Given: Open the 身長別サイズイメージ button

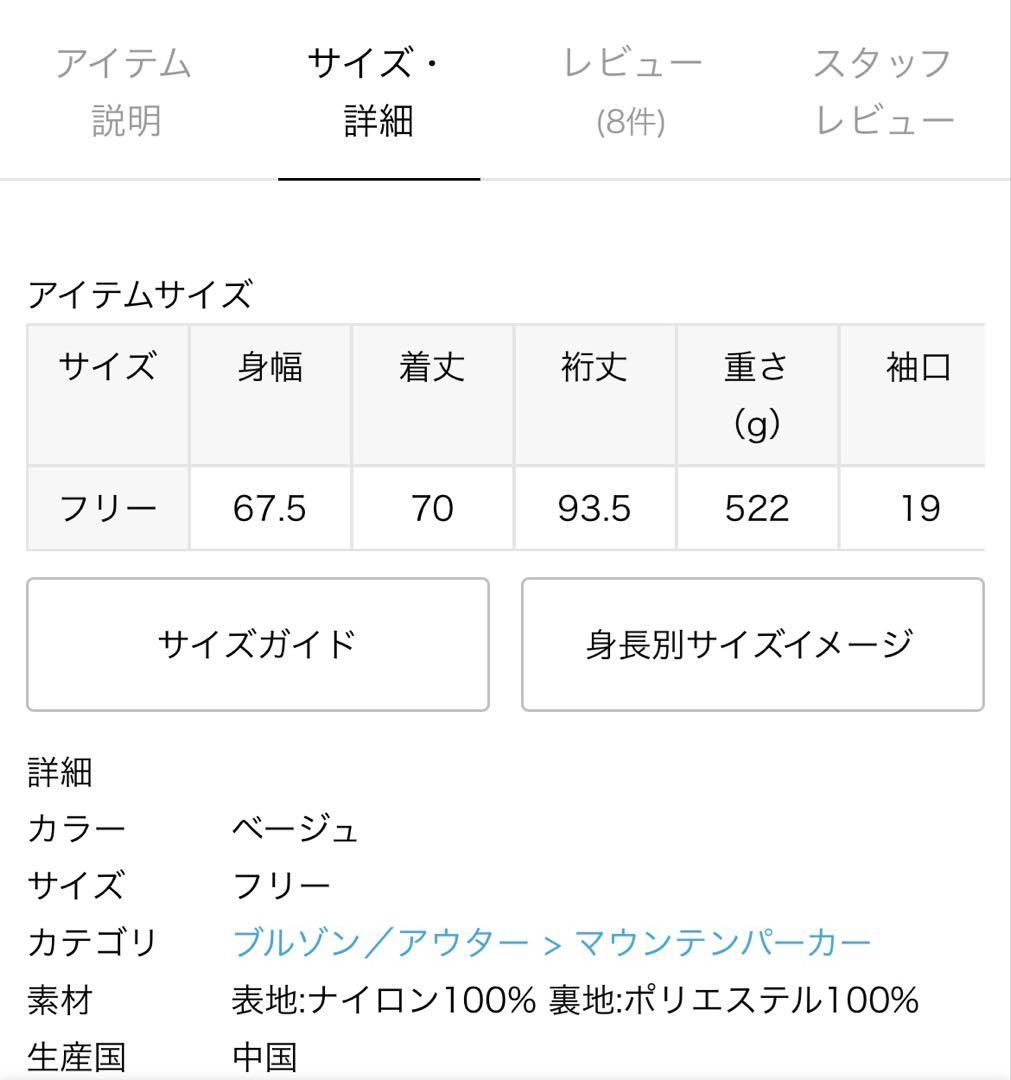Looking at the screenshot, I should pyautogui.click(x=753, y=645).
